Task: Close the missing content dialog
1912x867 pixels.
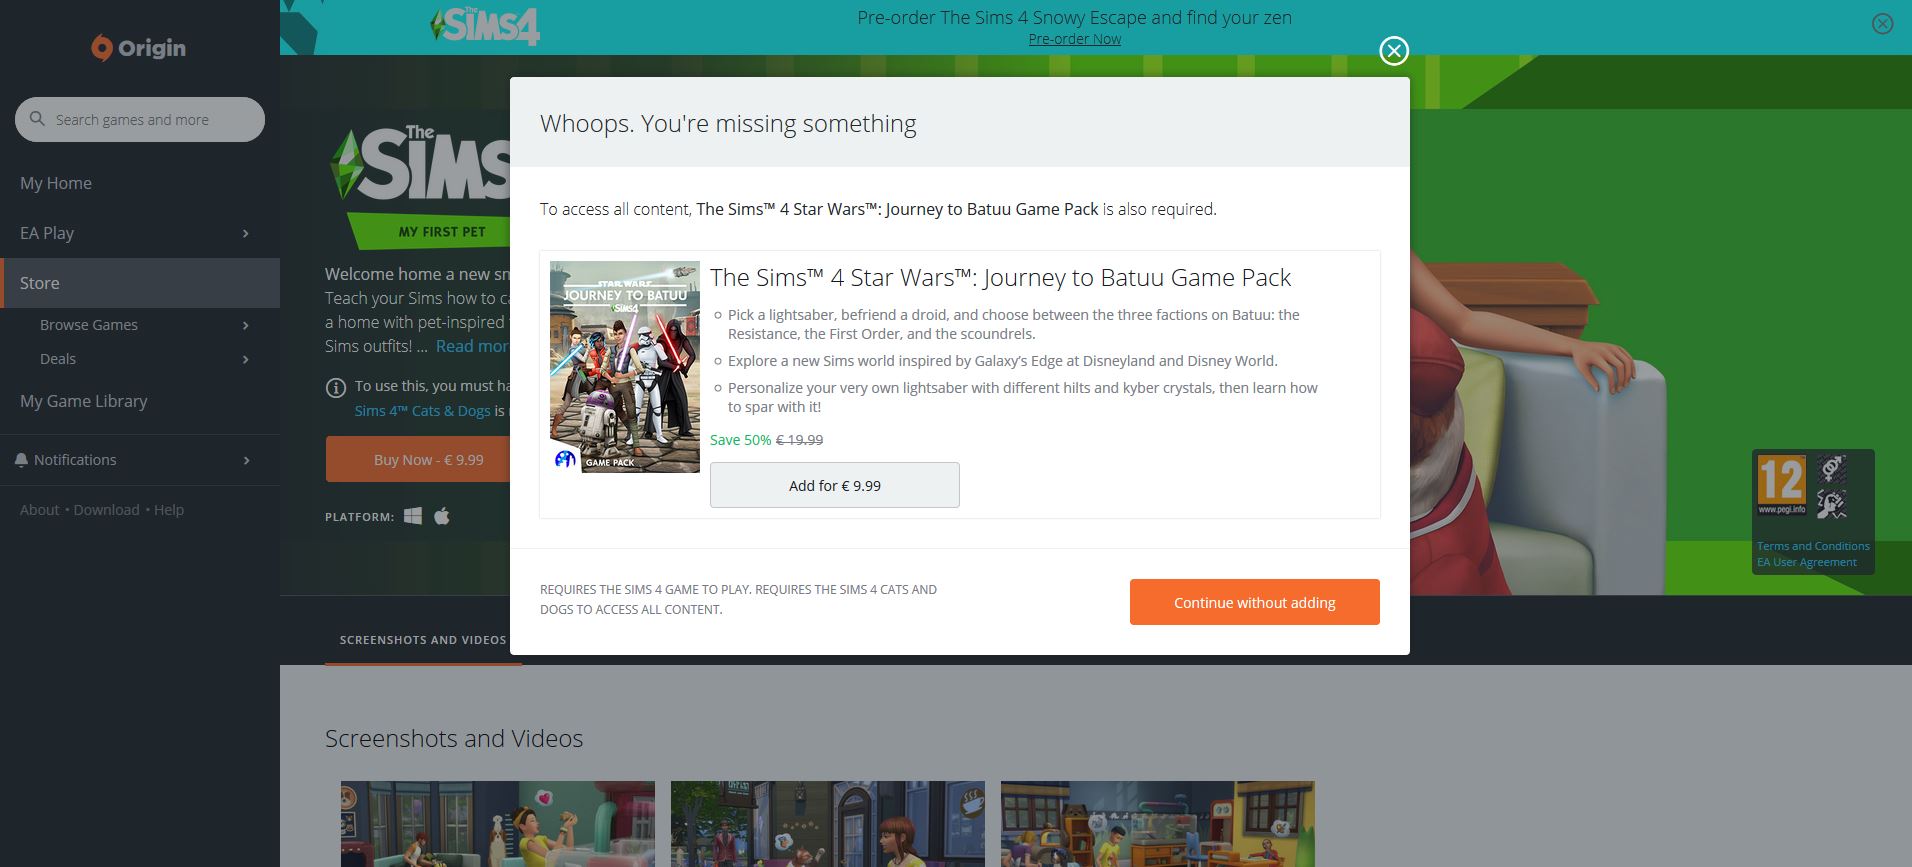Action: click(x=1394, y=51)
